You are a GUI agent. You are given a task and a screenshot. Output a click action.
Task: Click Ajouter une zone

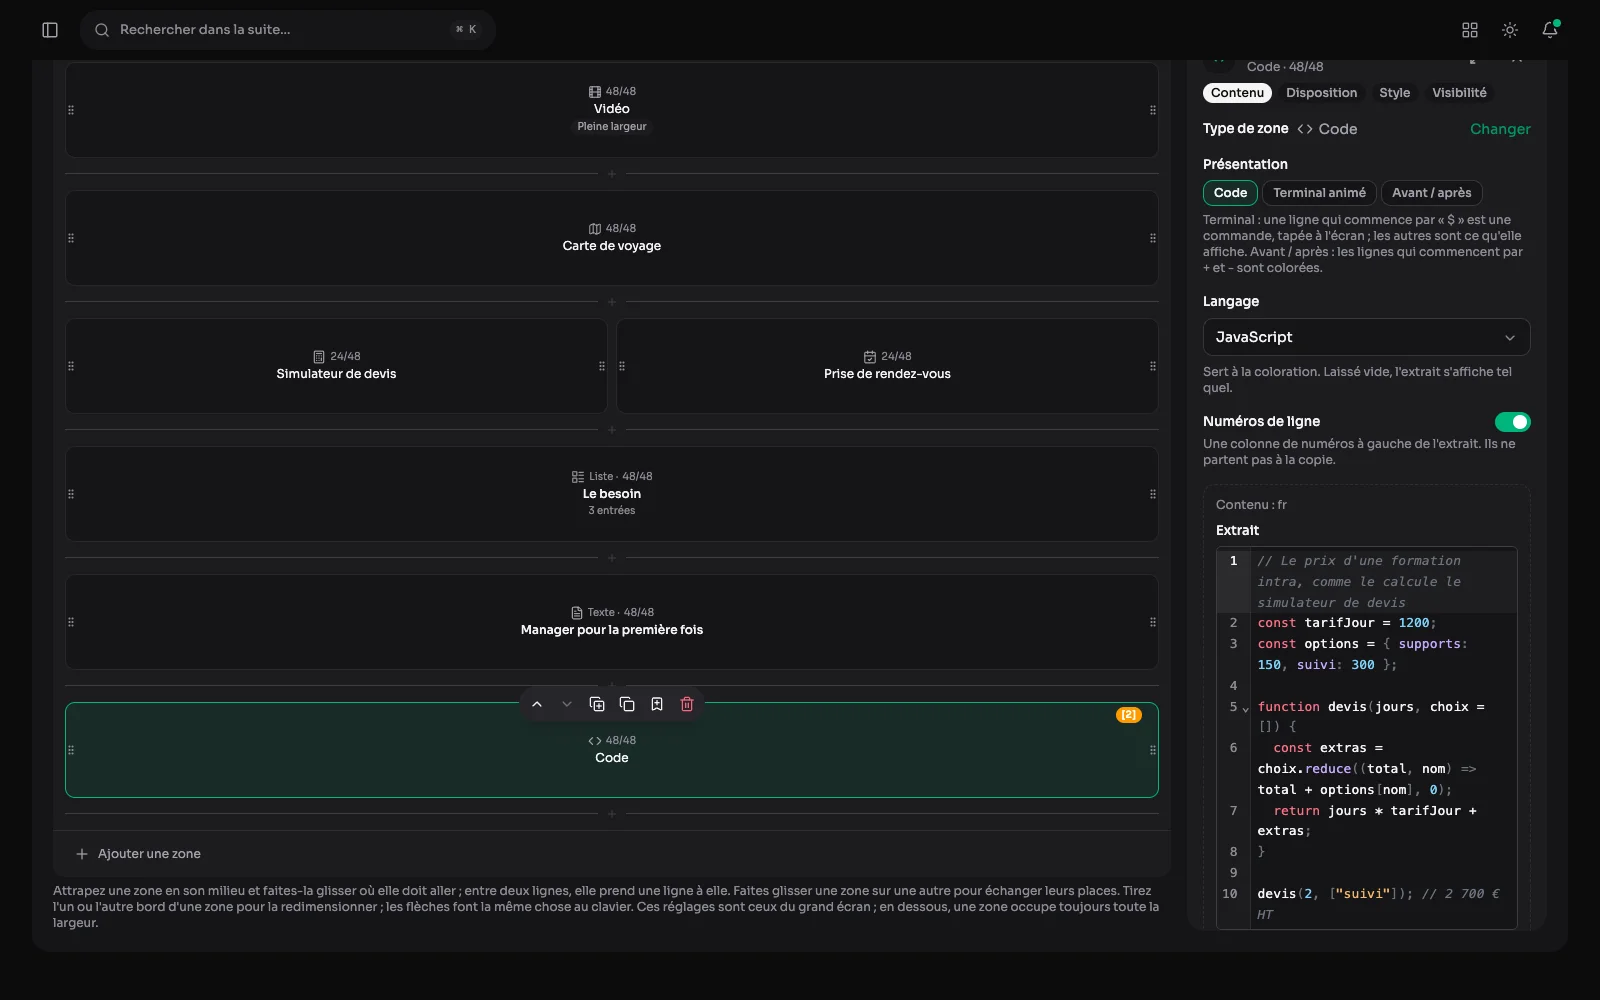point(138,854)
